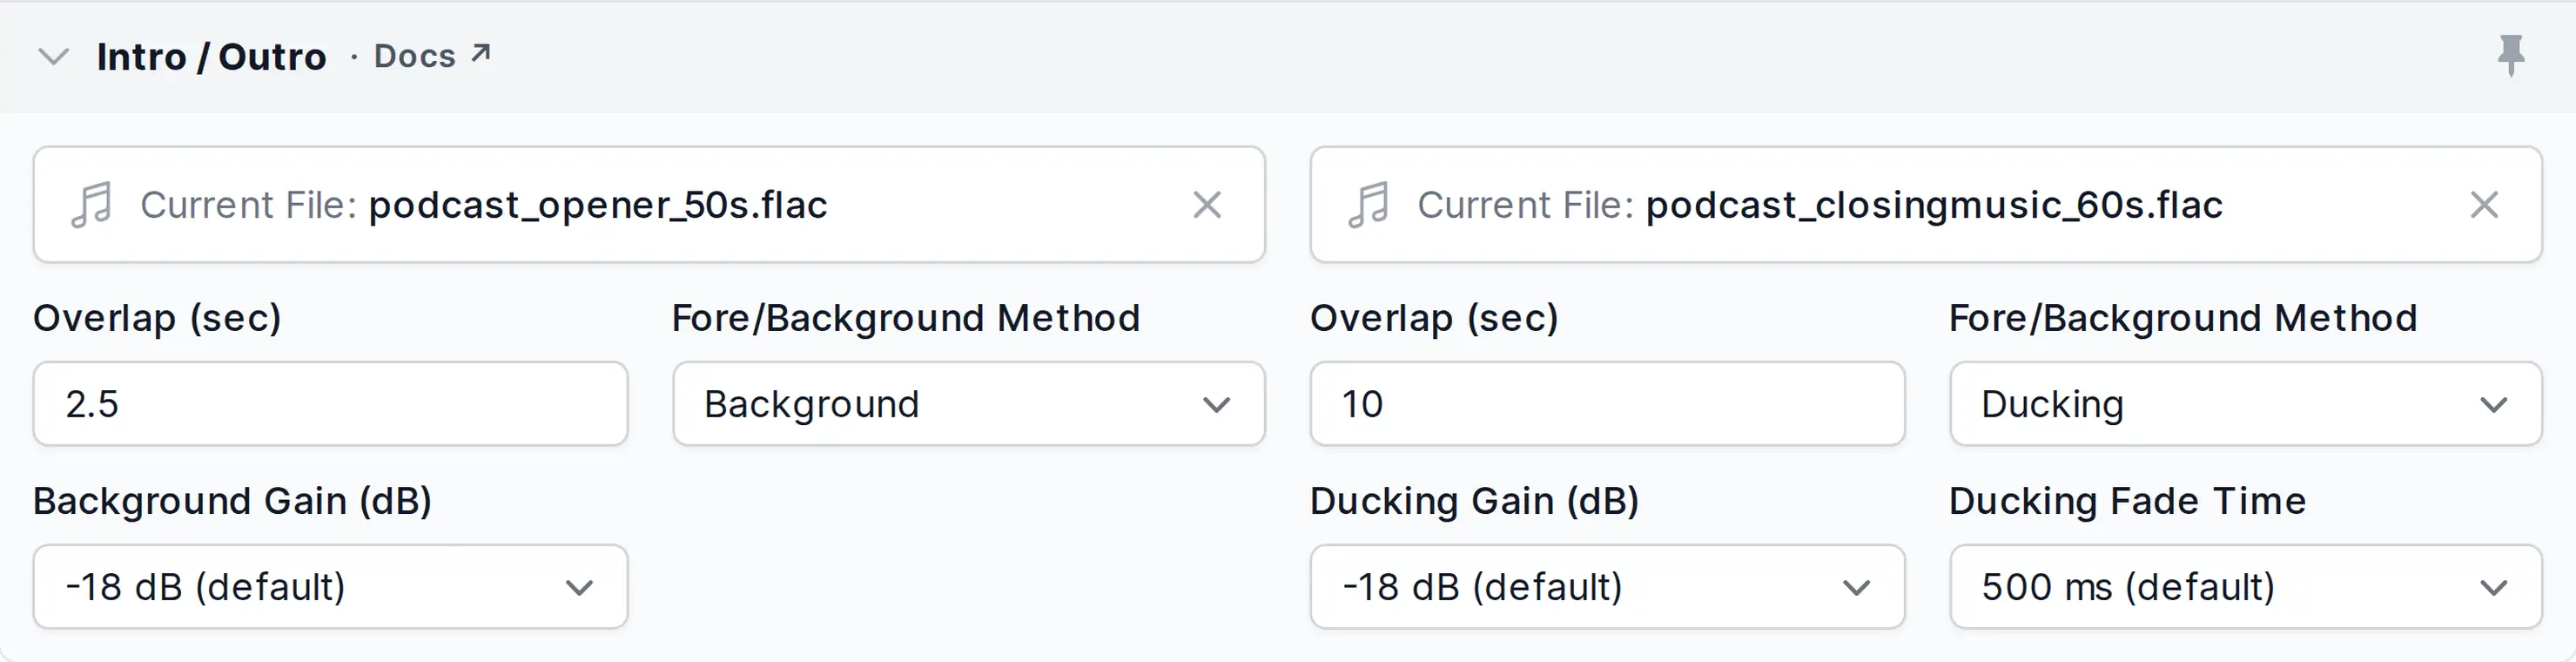Remove the podcast_opener_50s.flac intro file

click(x=1207, y=205)
